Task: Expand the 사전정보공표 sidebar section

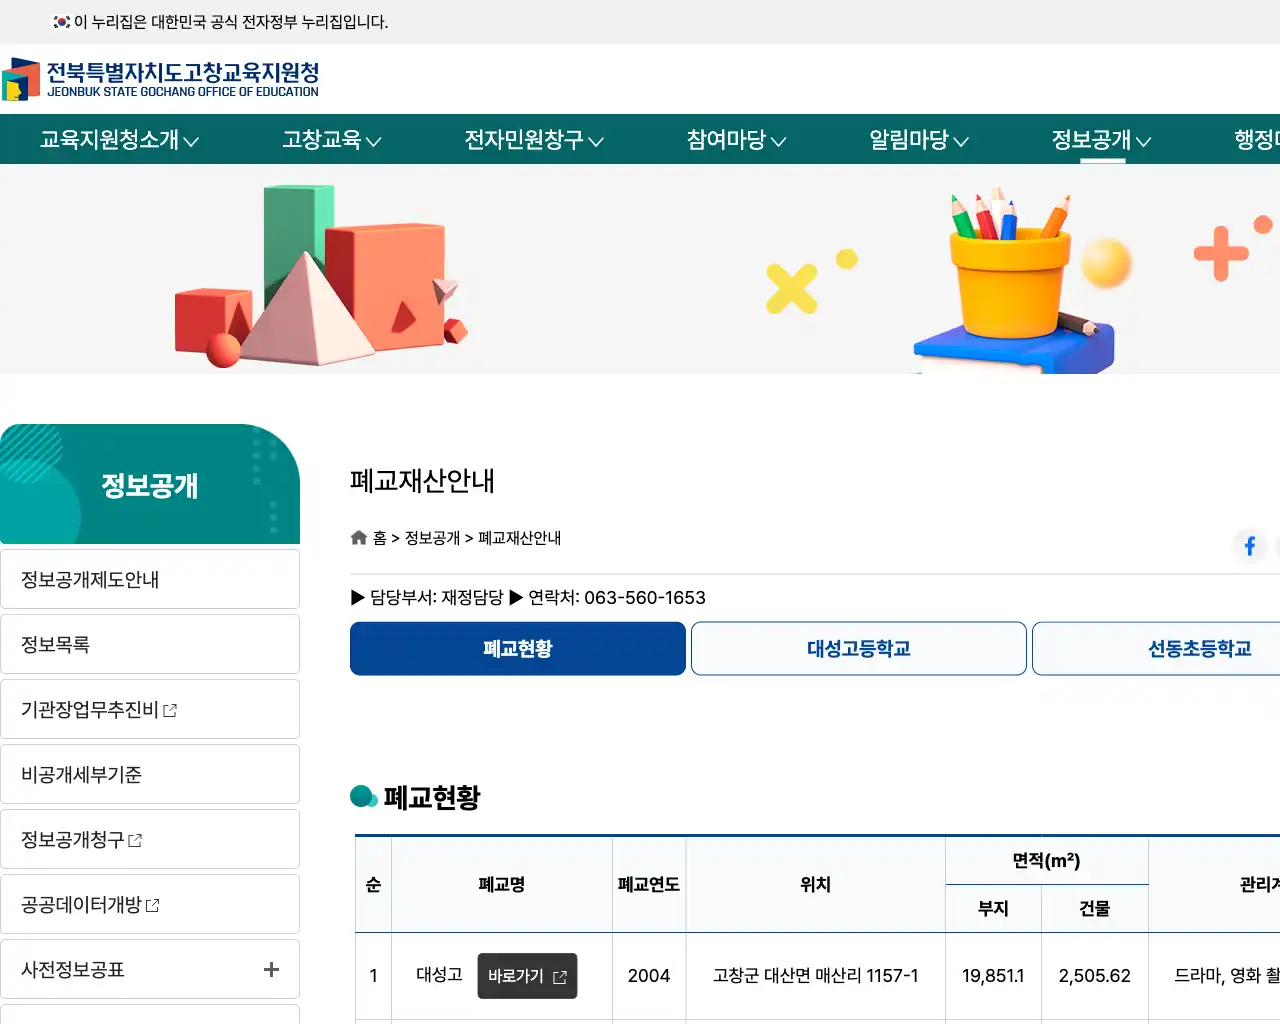Action: coord(269,969)
